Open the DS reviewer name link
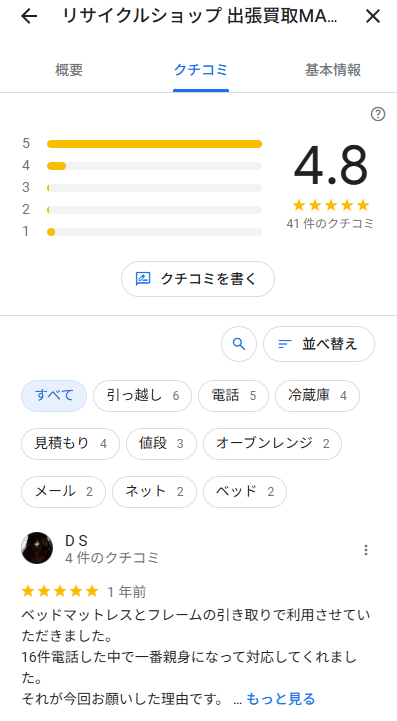This screenshot has height=721, width=397. 76,541
